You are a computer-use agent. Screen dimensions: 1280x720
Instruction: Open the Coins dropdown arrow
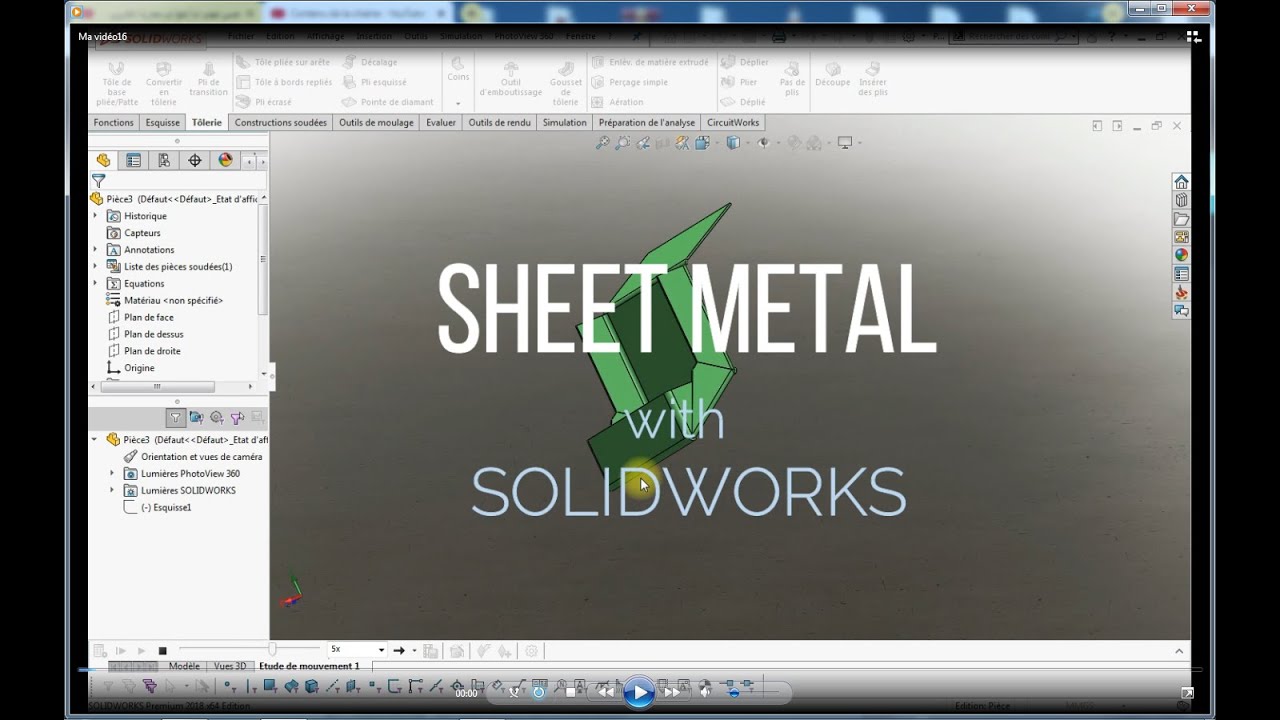pyautogui.click(x=458, y=103)
